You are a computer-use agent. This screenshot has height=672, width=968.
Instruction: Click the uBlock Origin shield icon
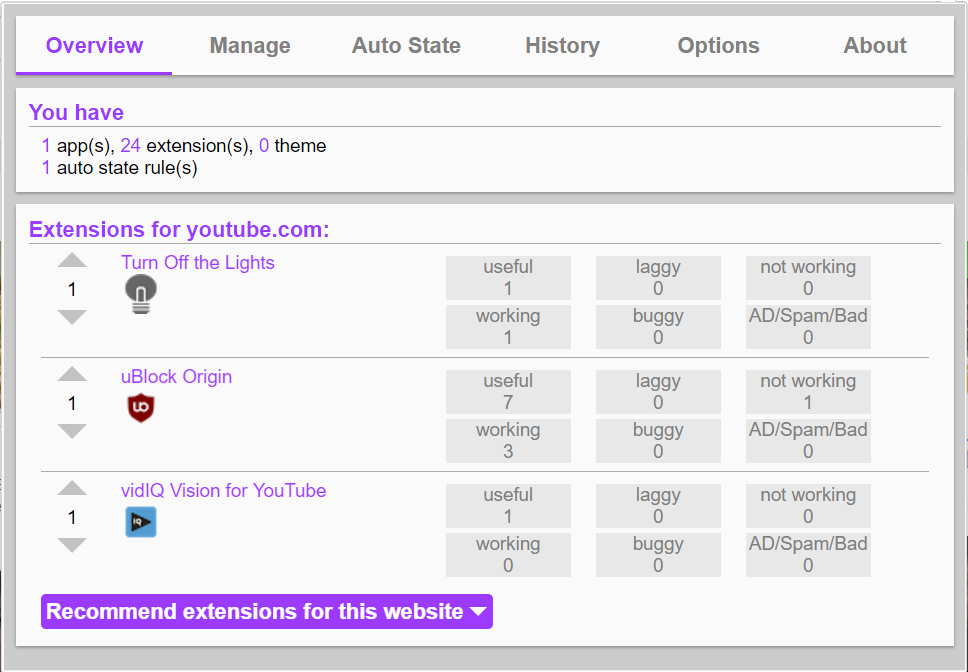pyautogui.click(x=141, y=408)
